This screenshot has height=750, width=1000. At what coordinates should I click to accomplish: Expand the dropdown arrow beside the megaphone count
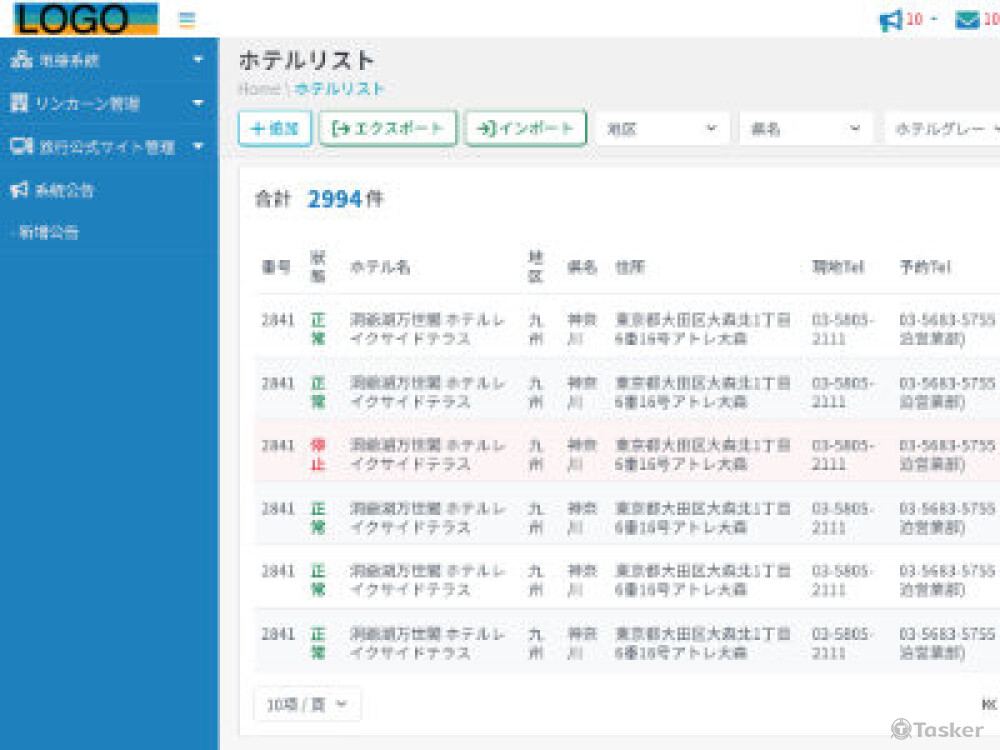[934, 19]
